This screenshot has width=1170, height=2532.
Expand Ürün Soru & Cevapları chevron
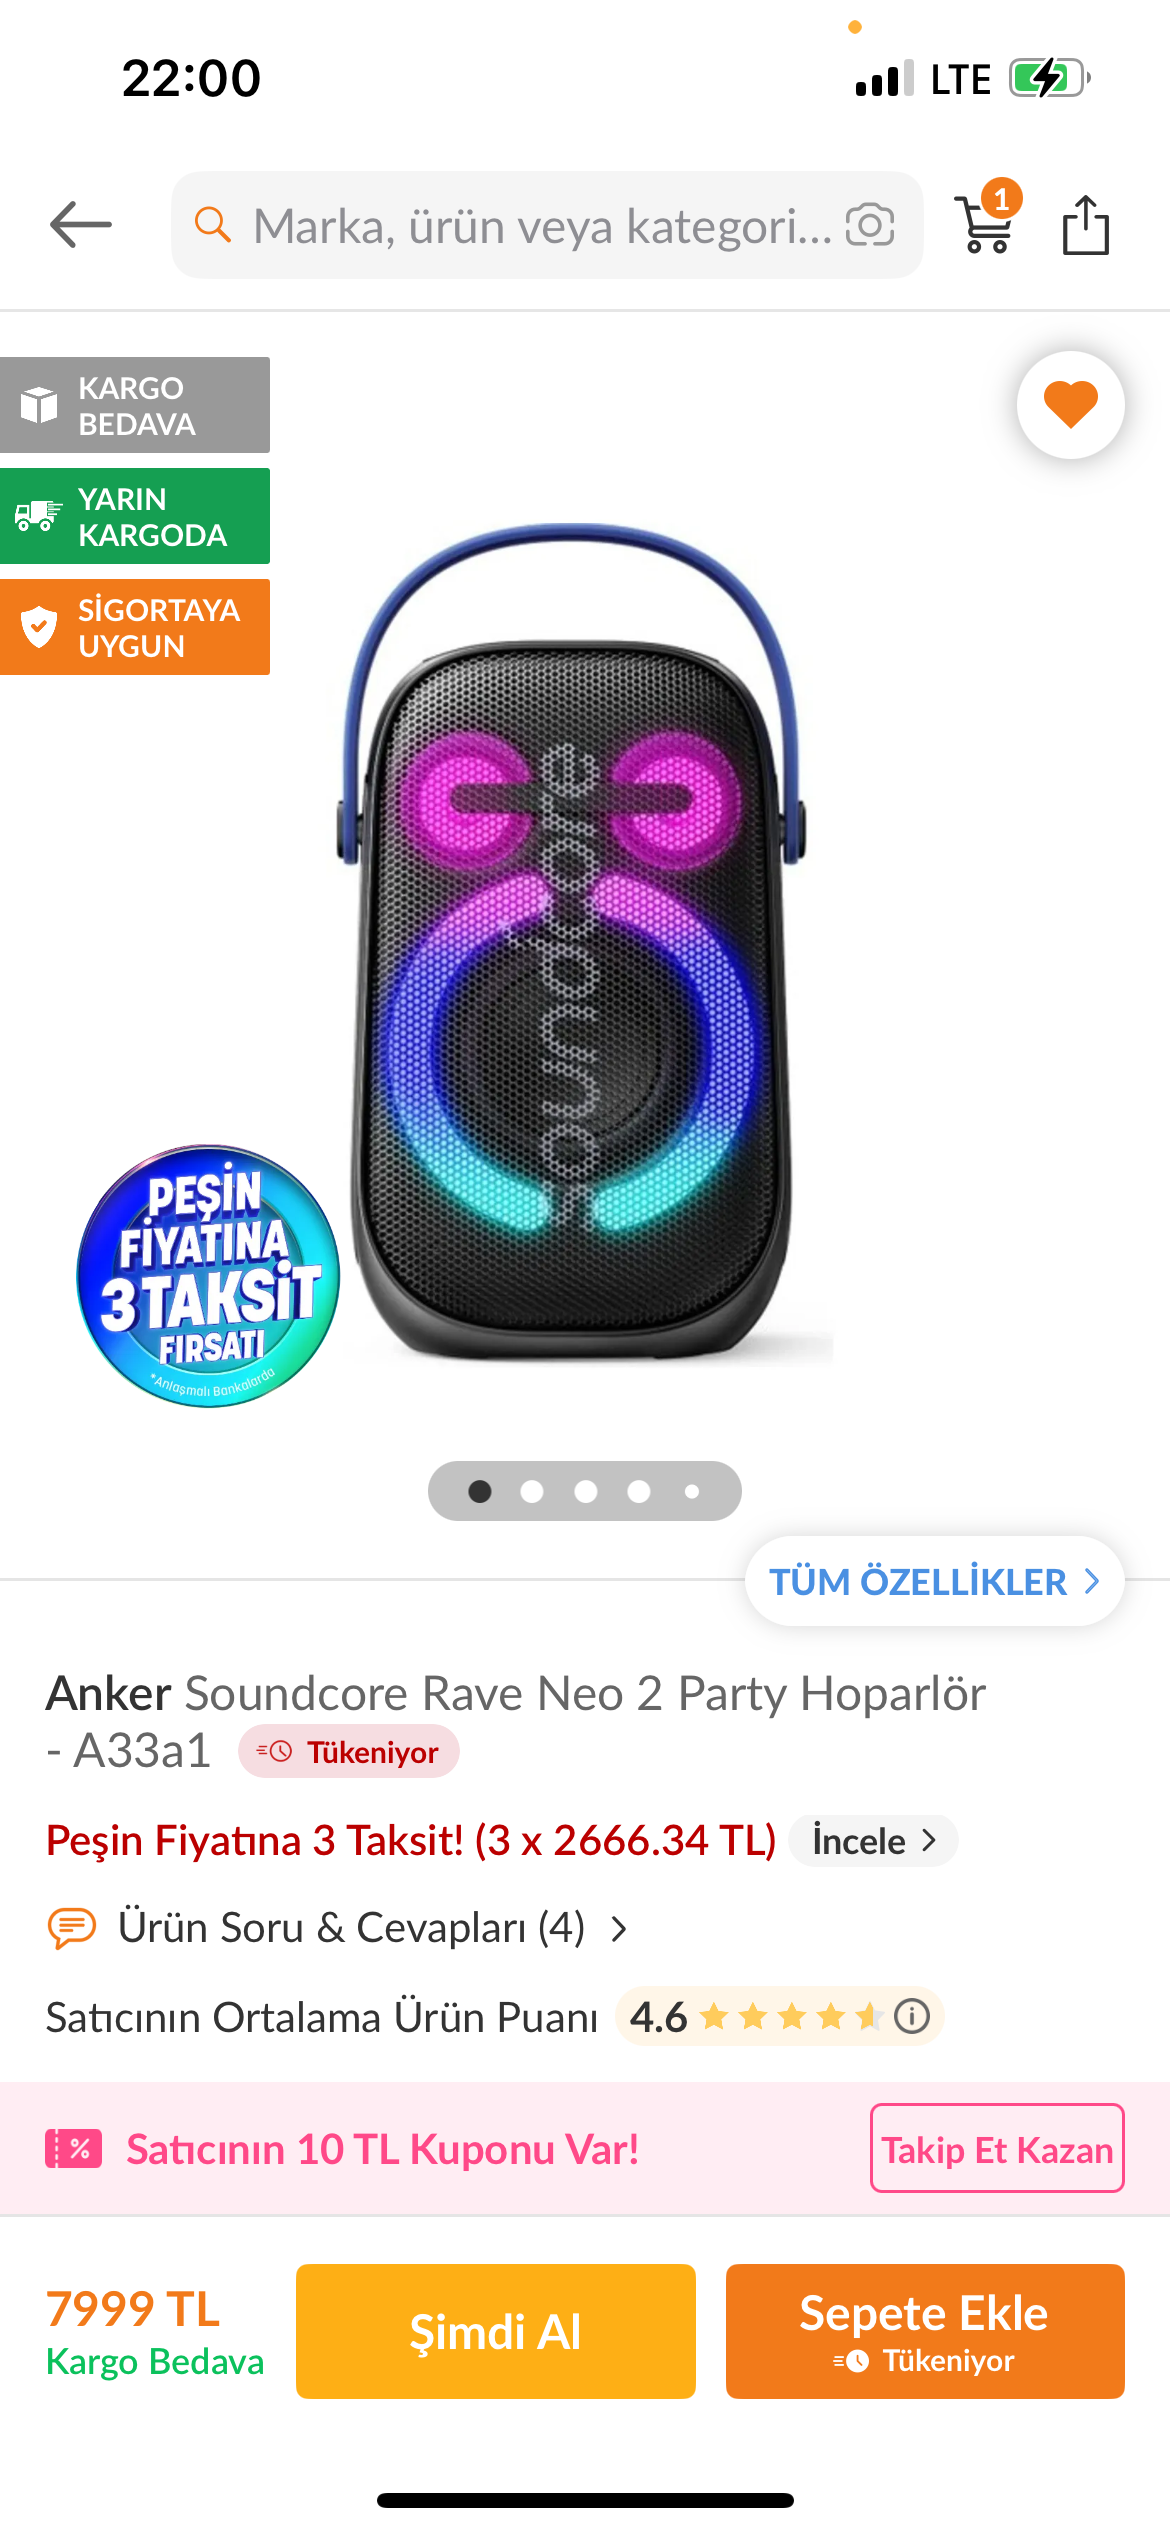[x=619, y=1928]
